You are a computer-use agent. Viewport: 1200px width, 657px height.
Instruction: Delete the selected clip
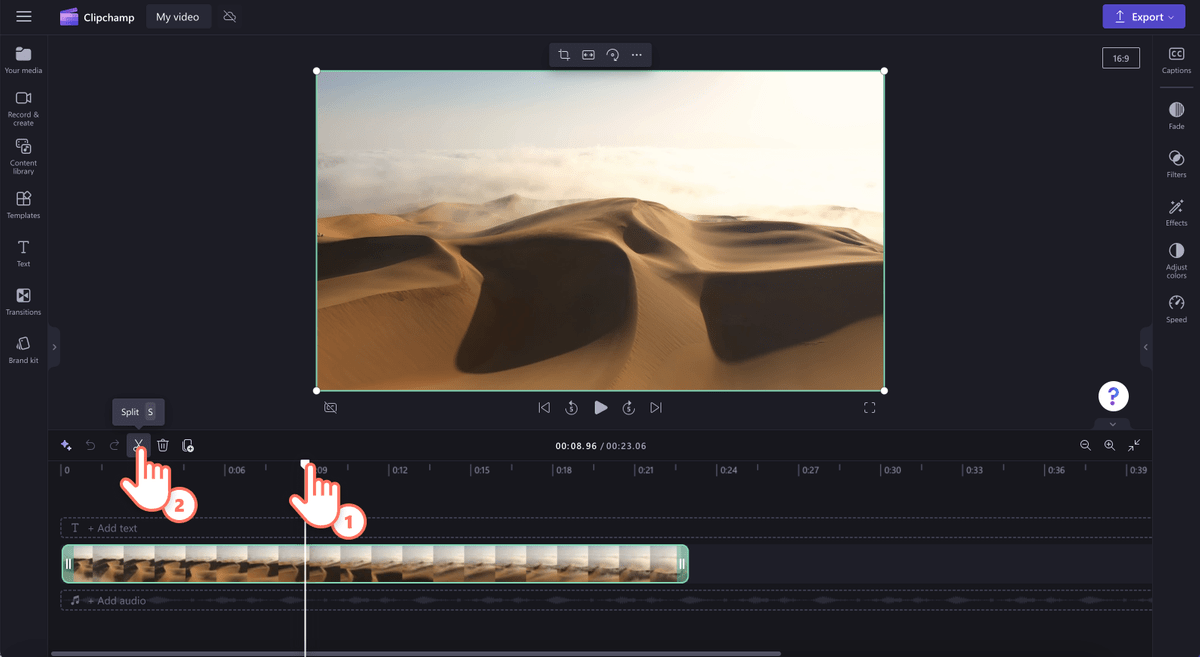163,445
